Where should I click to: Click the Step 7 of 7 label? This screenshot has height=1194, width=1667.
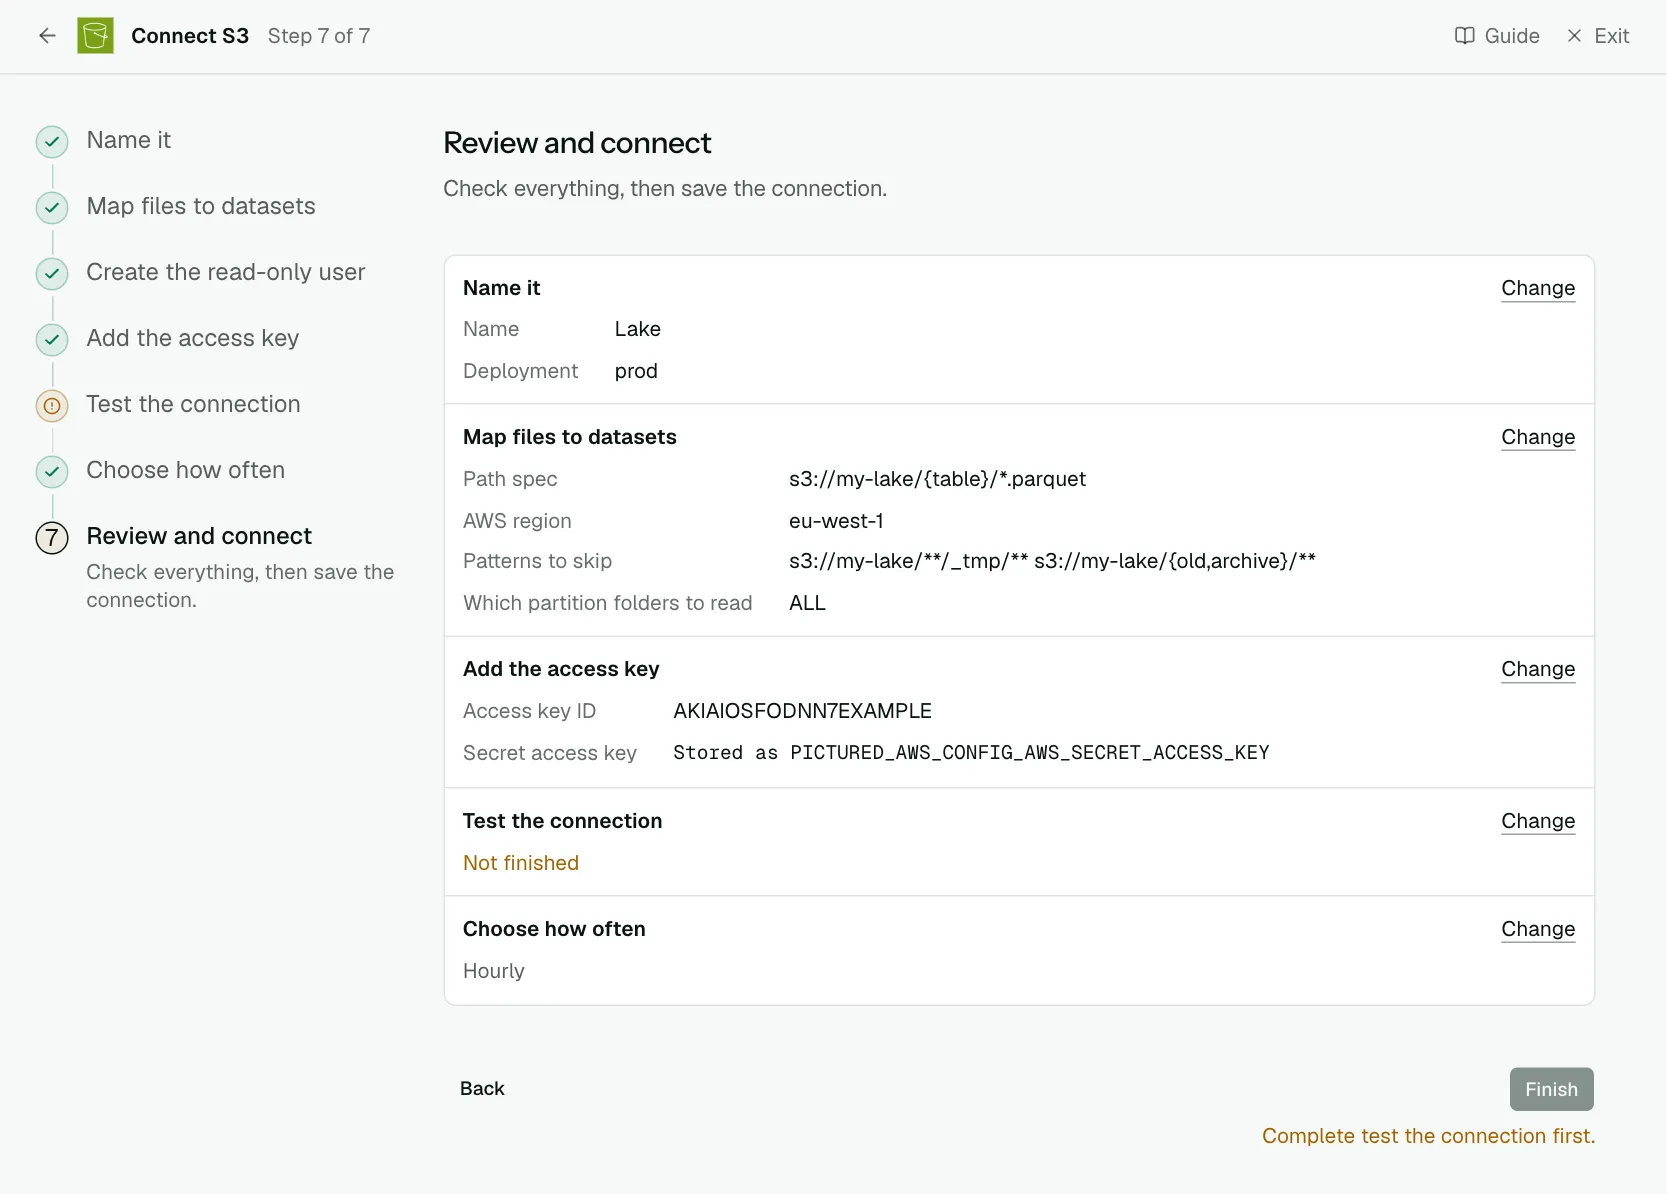point(319,36)
